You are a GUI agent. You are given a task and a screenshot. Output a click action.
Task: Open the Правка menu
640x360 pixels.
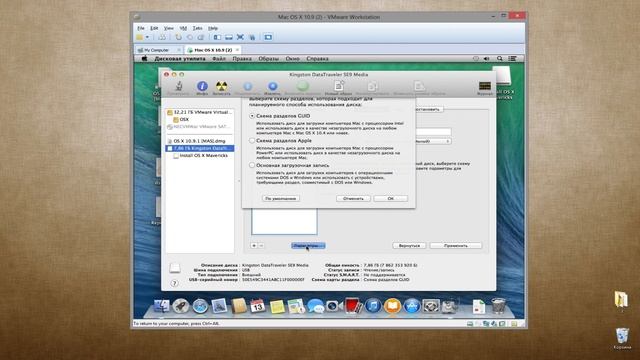coord(242,59)
